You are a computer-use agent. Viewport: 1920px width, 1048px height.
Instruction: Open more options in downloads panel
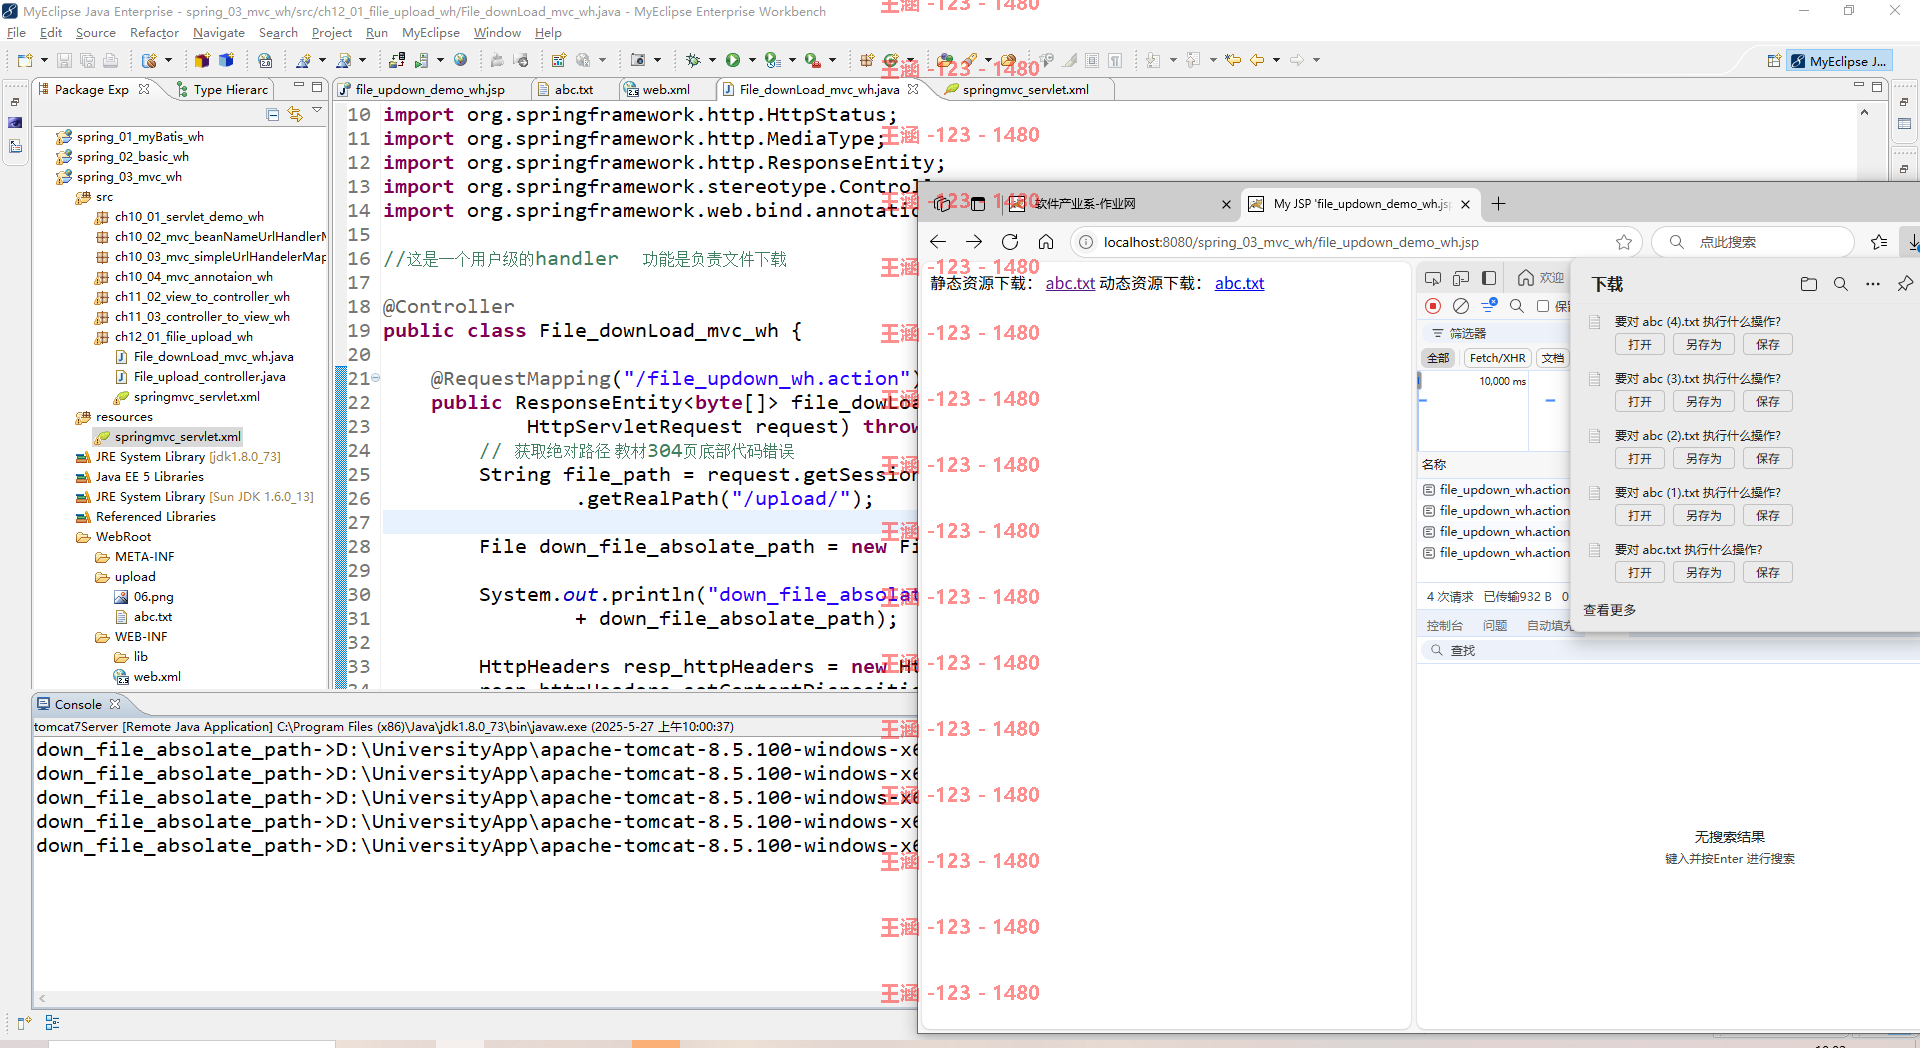(1872, 284)
